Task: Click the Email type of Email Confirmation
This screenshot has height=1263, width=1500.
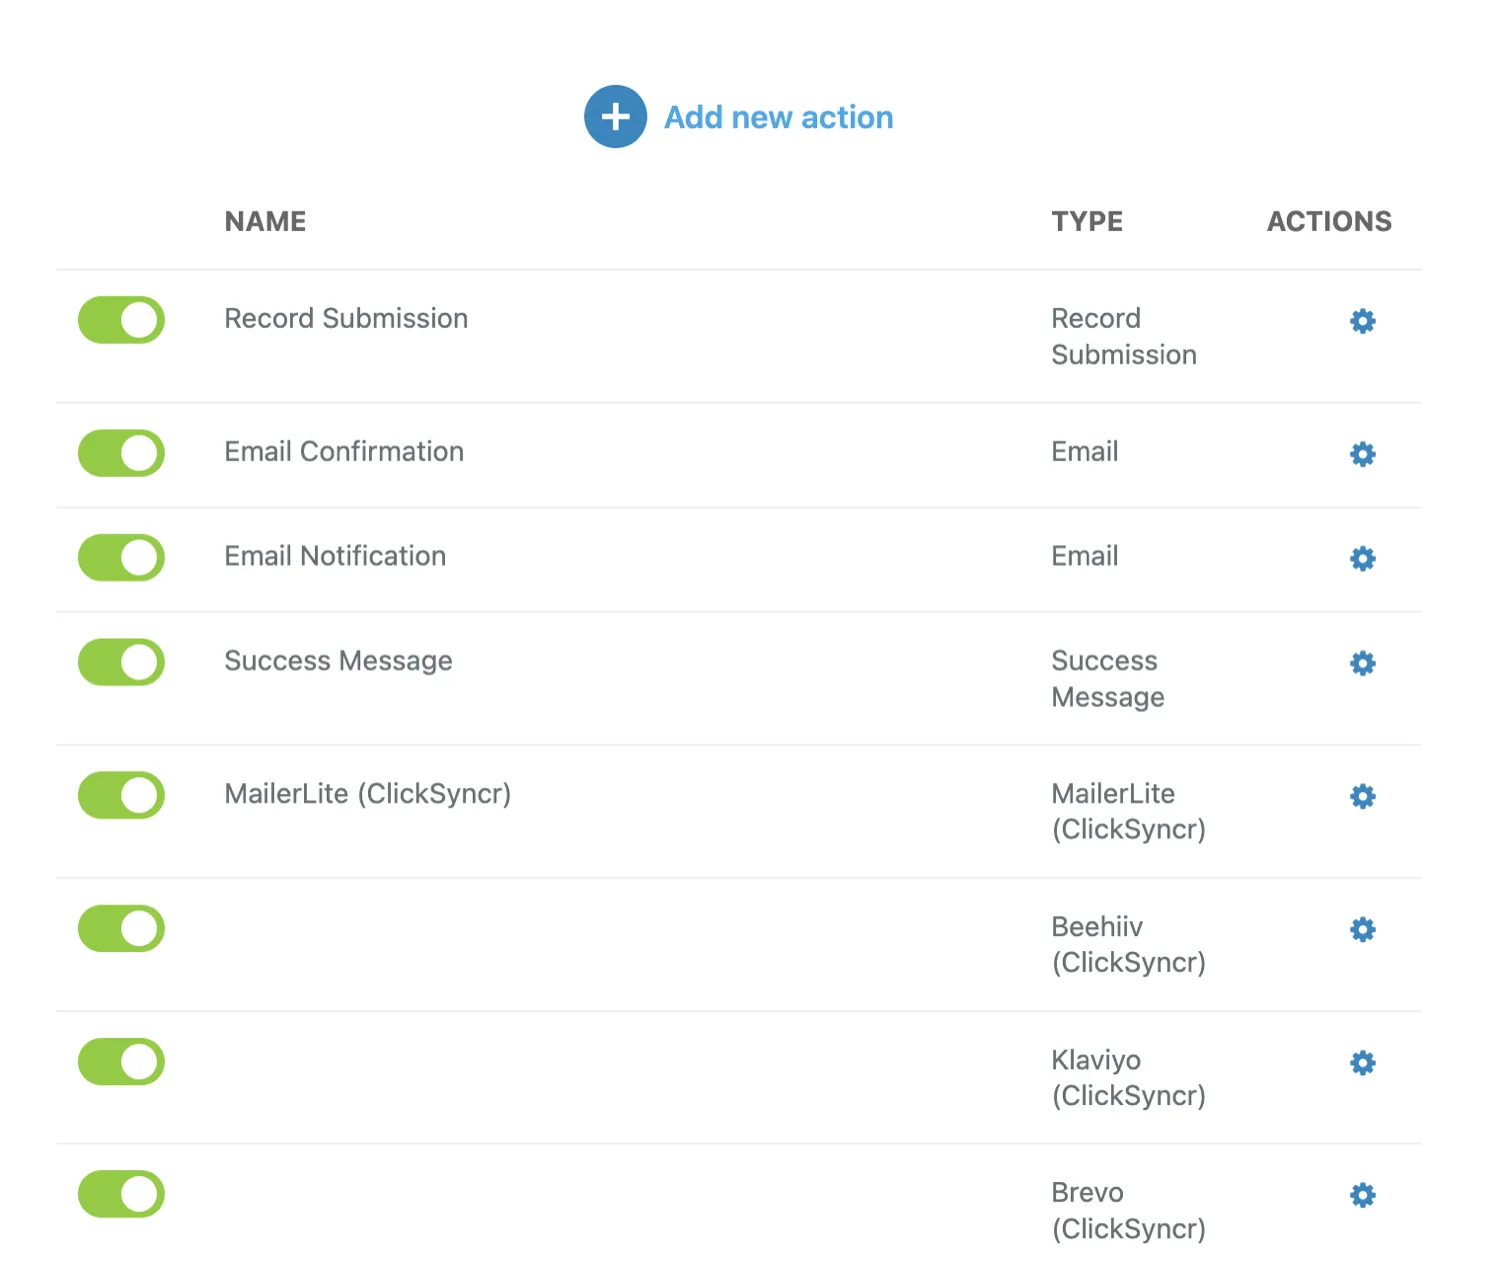Action: pyautogui.click(x=1085, y=451)
